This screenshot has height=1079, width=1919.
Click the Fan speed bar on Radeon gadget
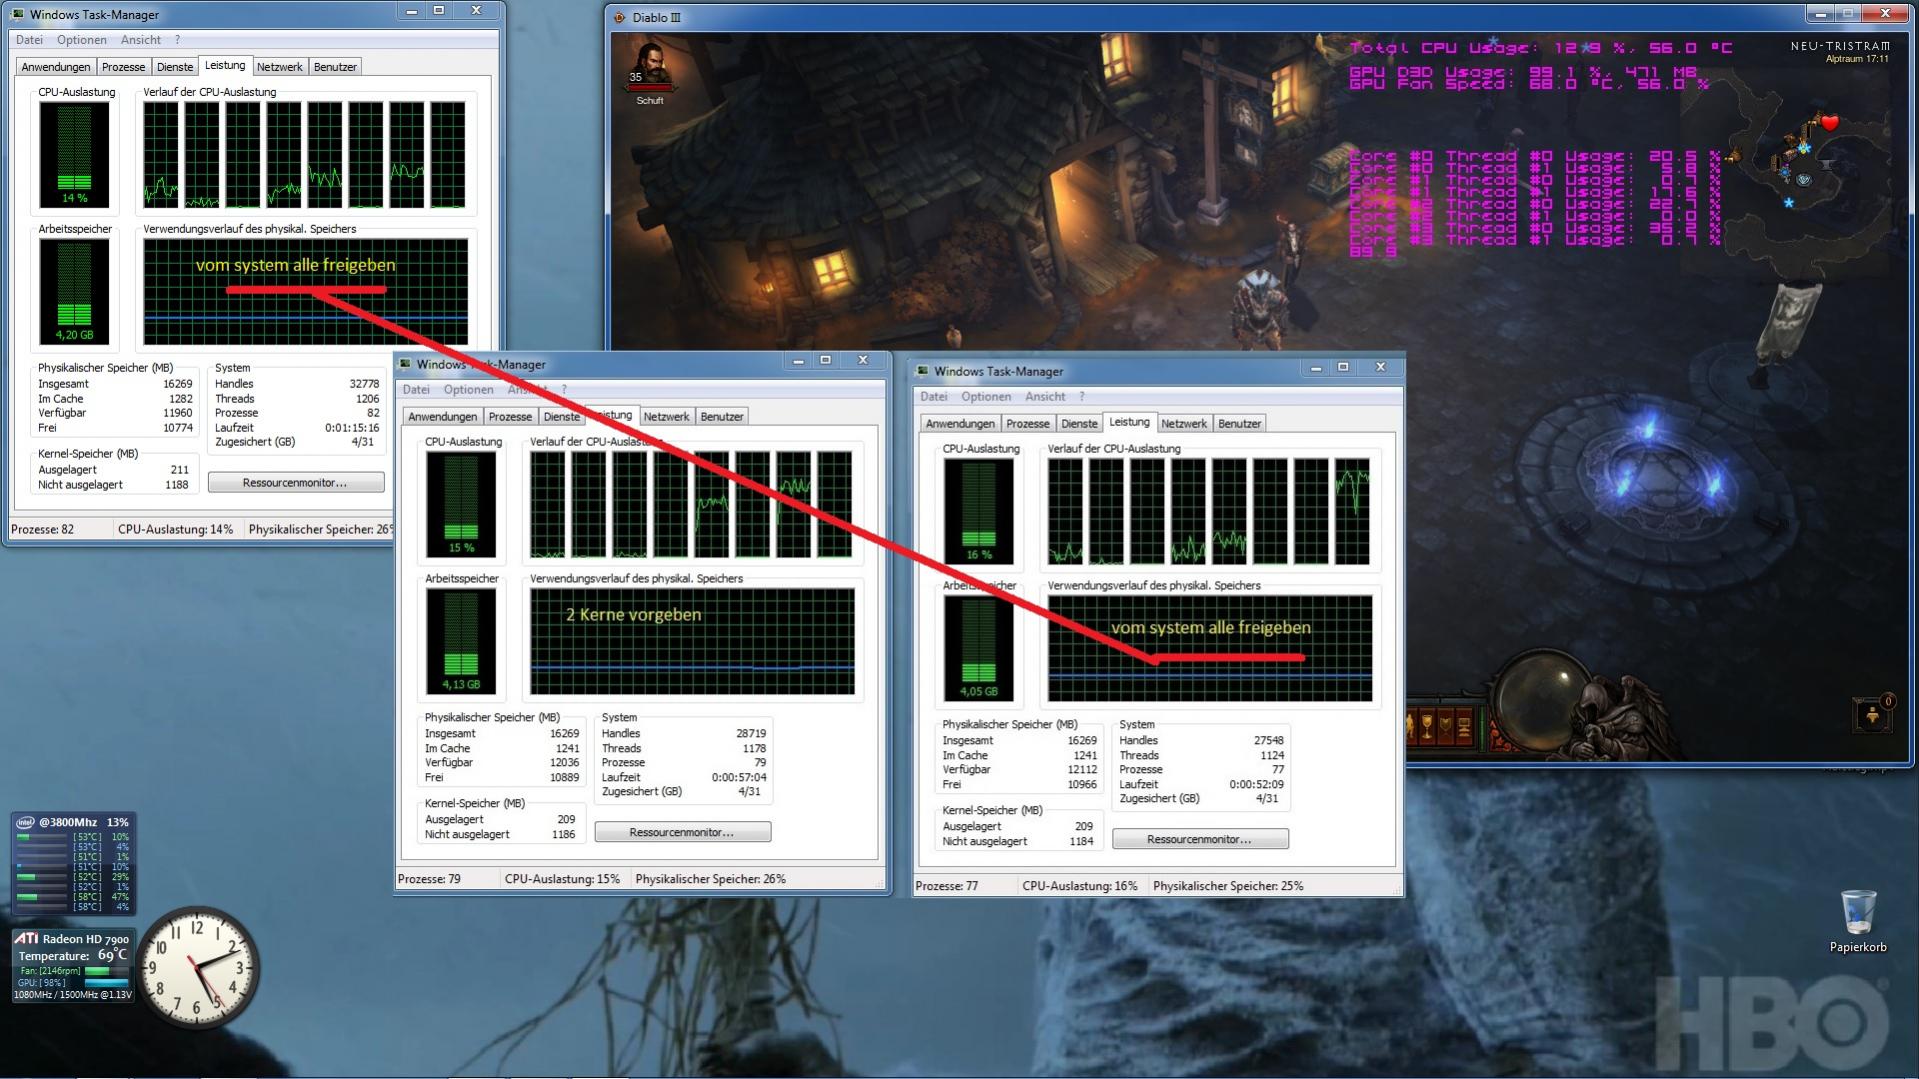(x=106, y=971)
